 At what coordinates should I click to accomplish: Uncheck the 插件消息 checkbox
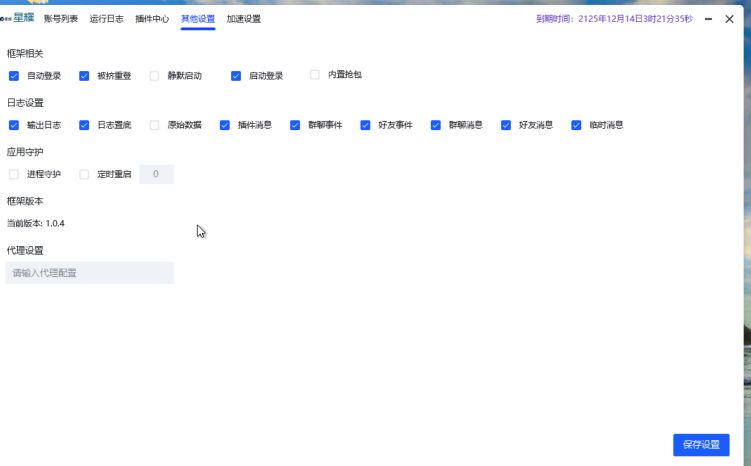[225, 126]
